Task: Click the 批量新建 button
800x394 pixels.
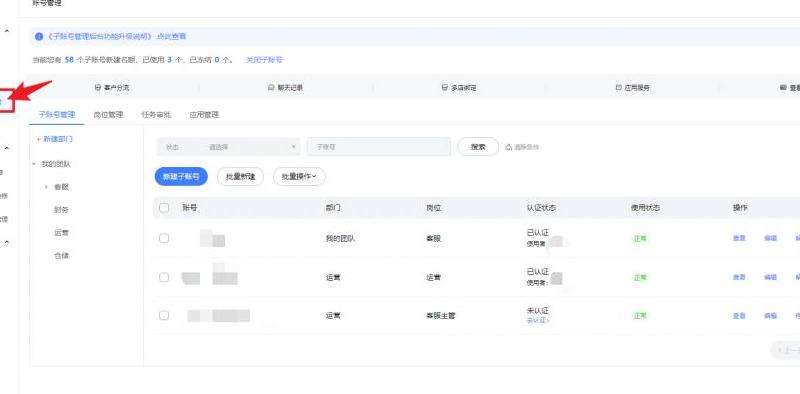Action: tap(240, 177)
